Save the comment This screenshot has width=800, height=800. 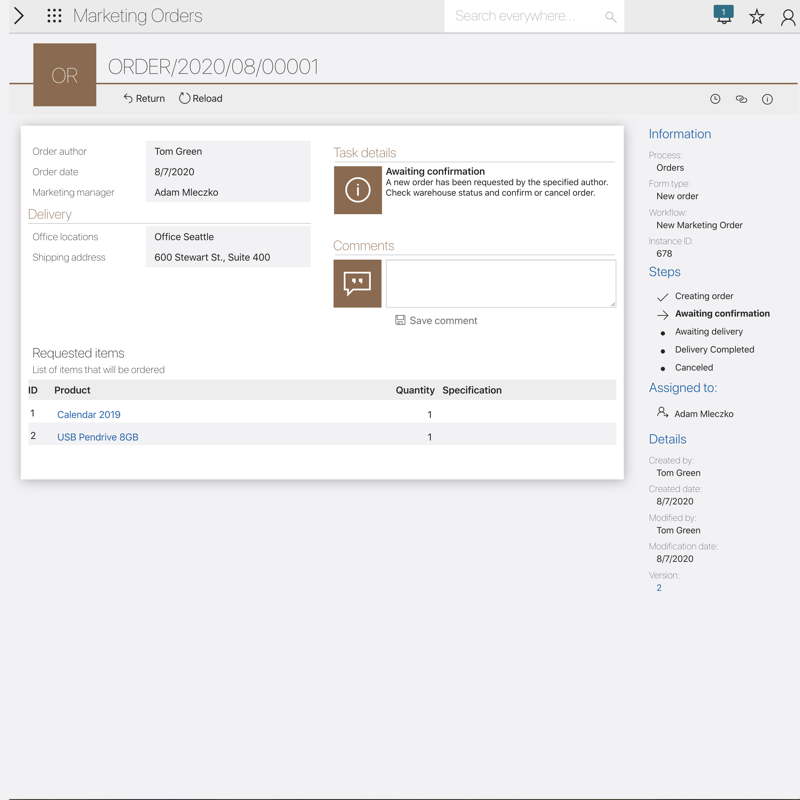pos(436,321)
